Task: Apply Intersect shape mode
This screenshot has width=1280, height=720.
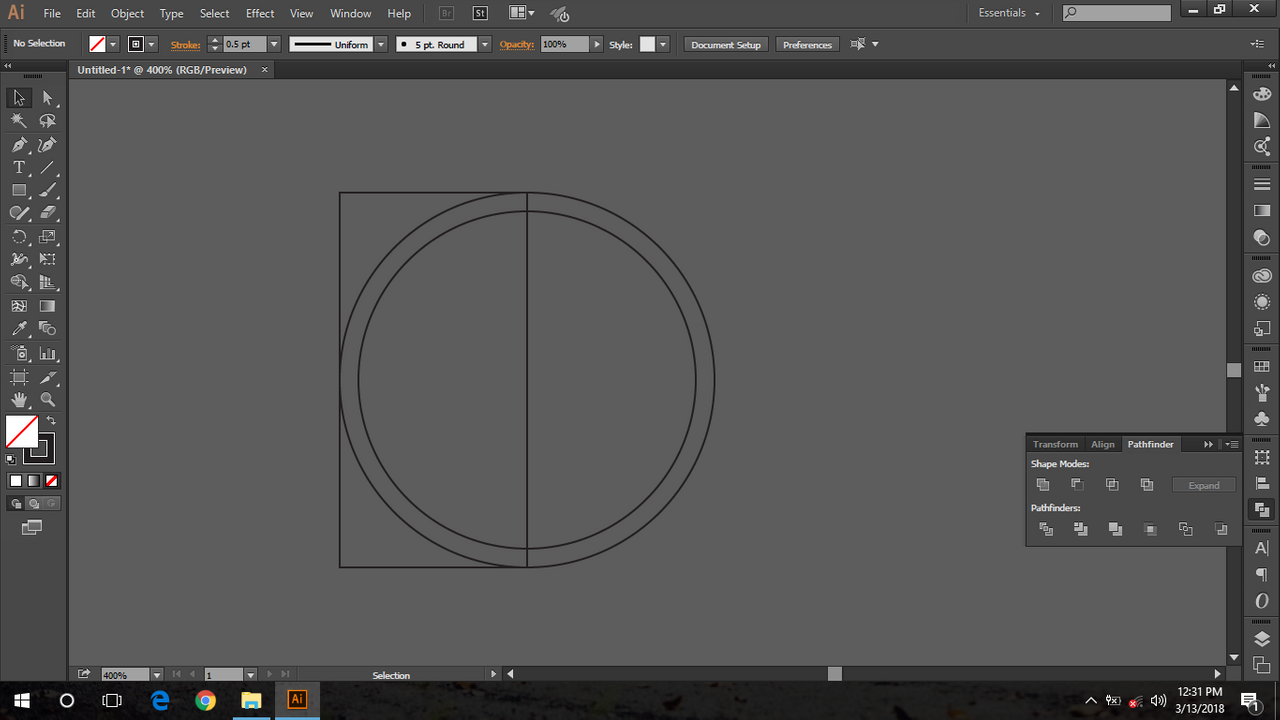Action: click(x=1112, y=485)
